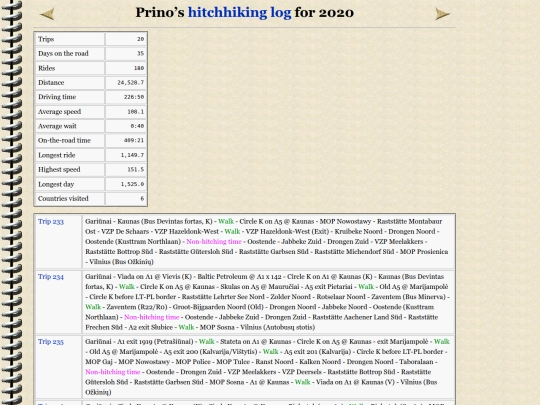Select the 'Driving time' label
Image resolution: width=540 pixels, height=405 pixels.
pos(57,97)
